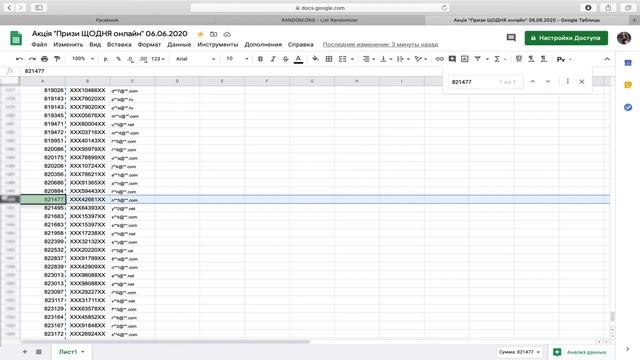Toggle bold formatting
The height and width of the screenshot is (360, 640).
(x=260, y=59)
